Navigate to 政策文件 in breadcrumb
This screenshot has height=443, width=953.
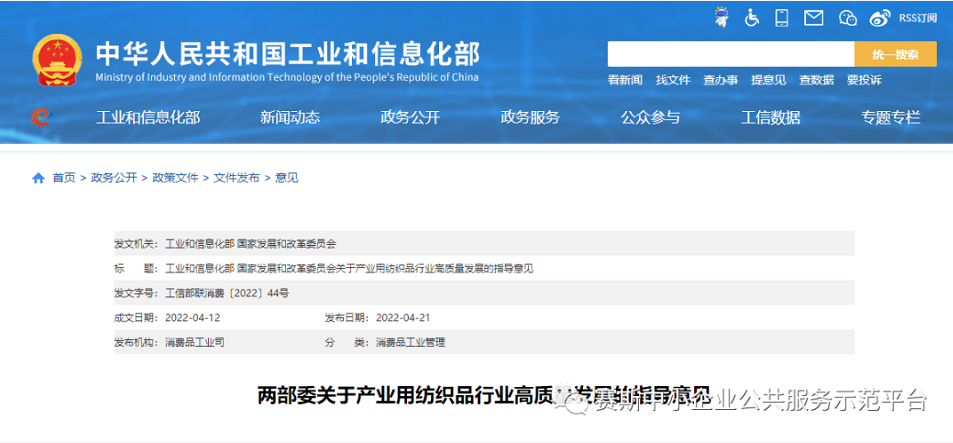point(175,178)
